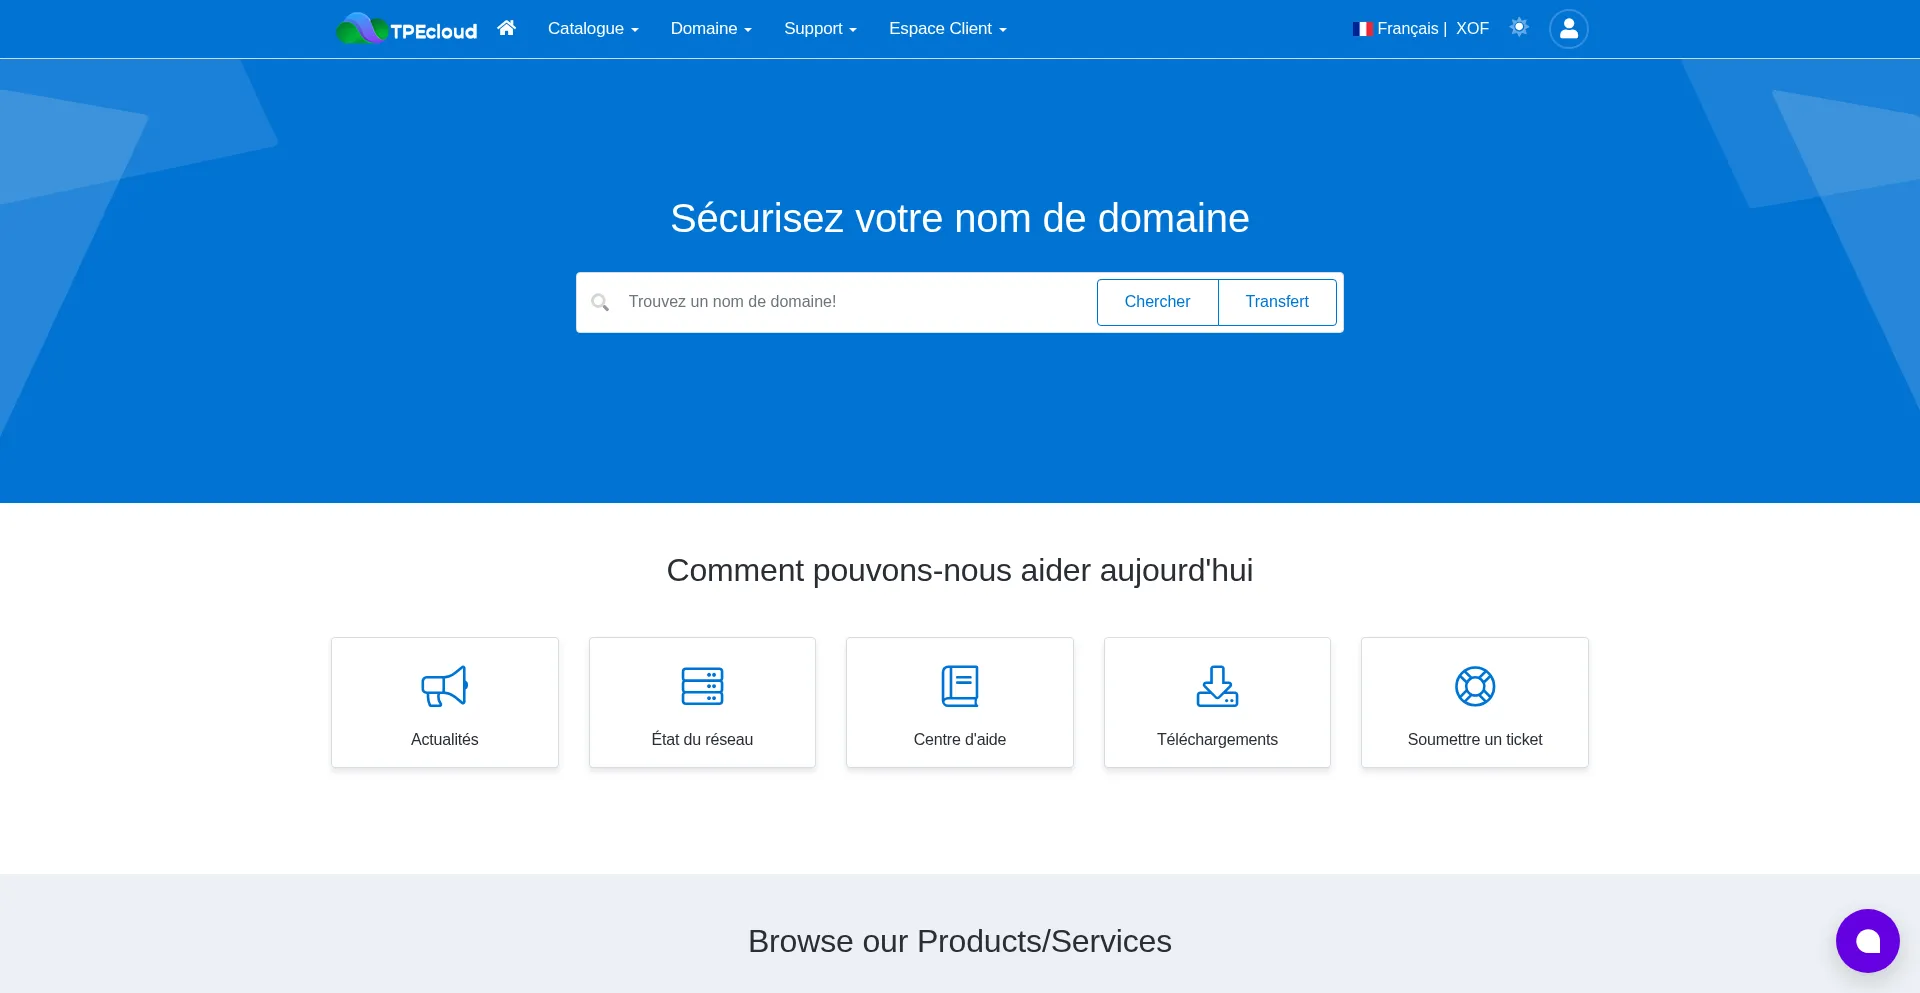Screen dimensions: 1920x993
Task: Go to home via house icon
Action: point(507,28)
